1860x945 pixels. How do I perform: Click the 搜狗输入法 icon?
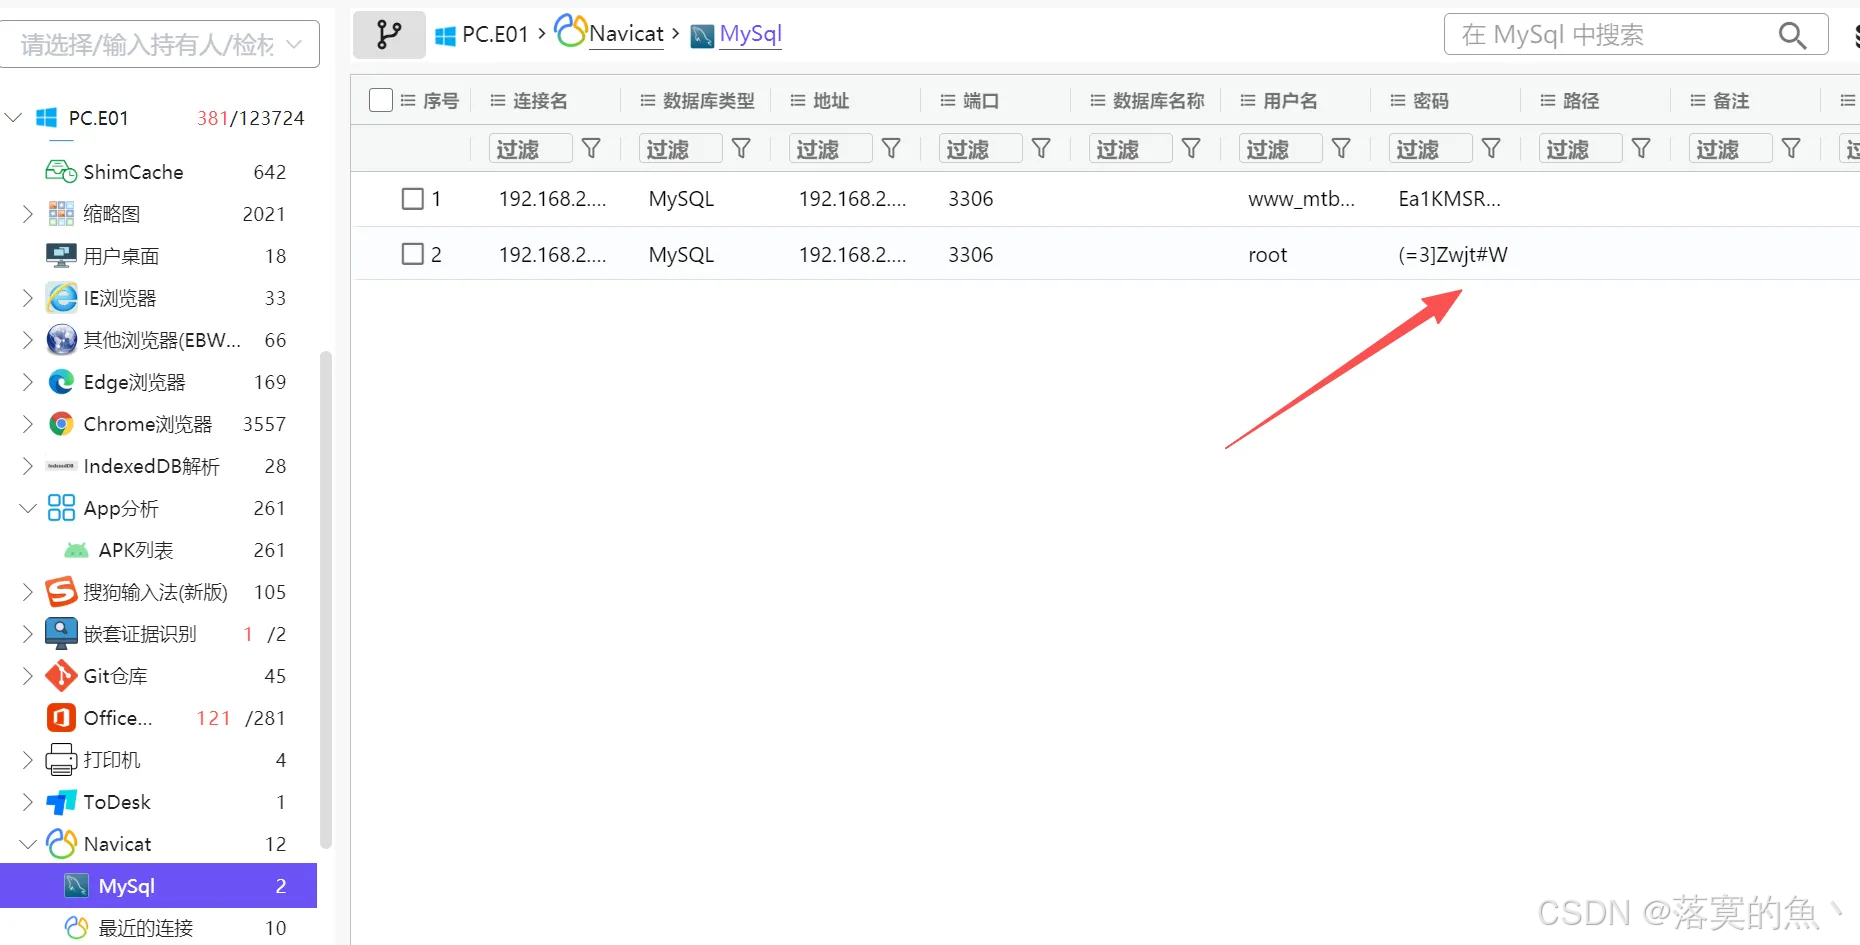(x=61, y=592)
